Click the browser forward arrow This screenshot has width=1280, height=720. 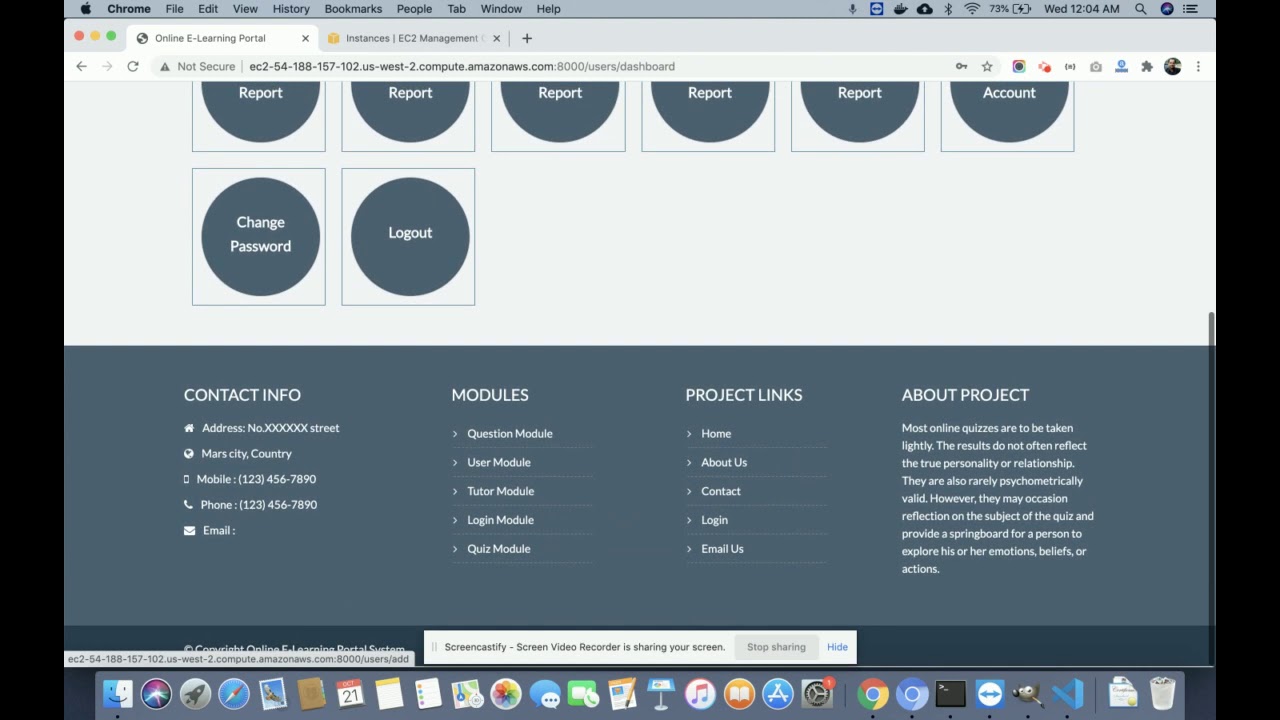pos(107,66)
